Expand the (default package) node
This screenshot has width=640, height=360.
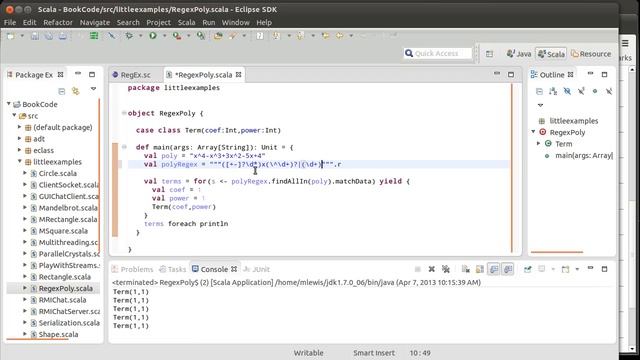coord(20,127)
